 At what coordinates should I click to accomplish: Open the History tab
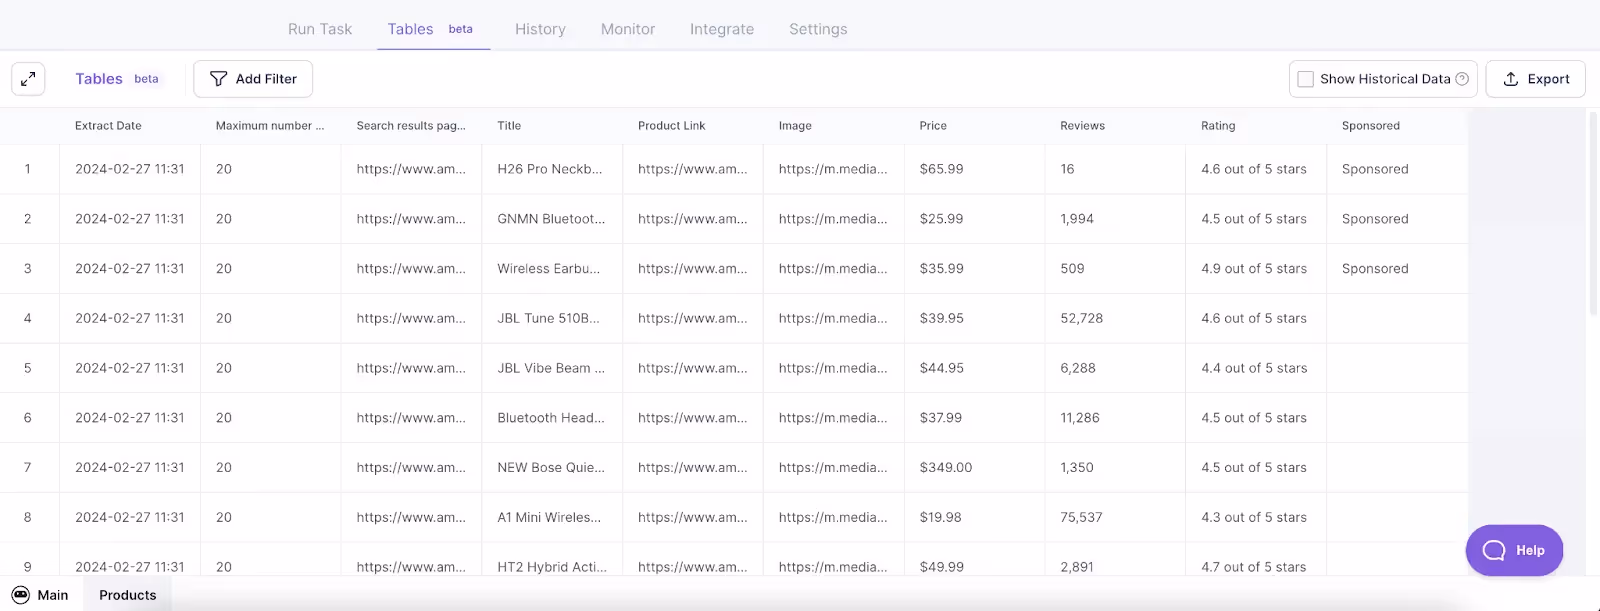540,29
